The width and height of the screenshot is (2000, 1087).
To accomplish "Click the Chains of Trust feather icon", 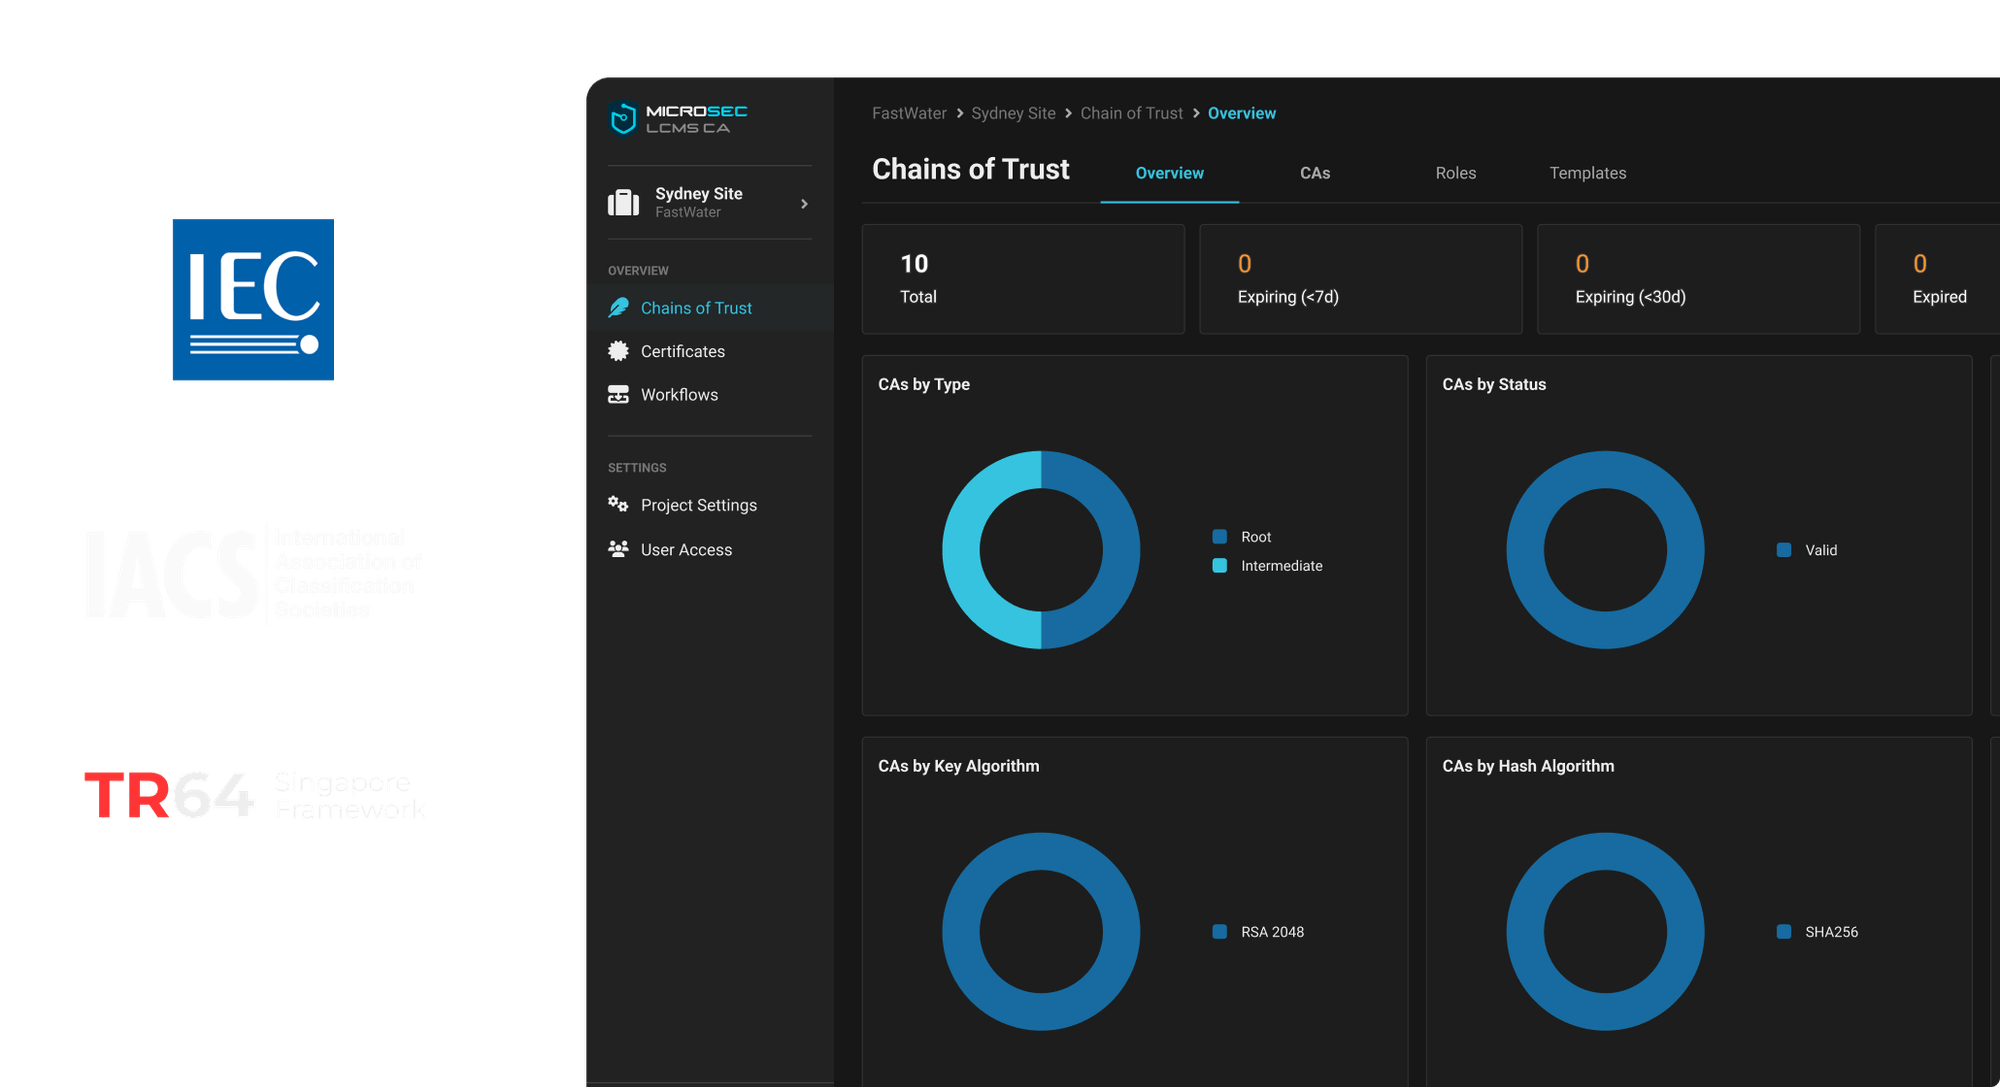I will [x=619, y=308].
